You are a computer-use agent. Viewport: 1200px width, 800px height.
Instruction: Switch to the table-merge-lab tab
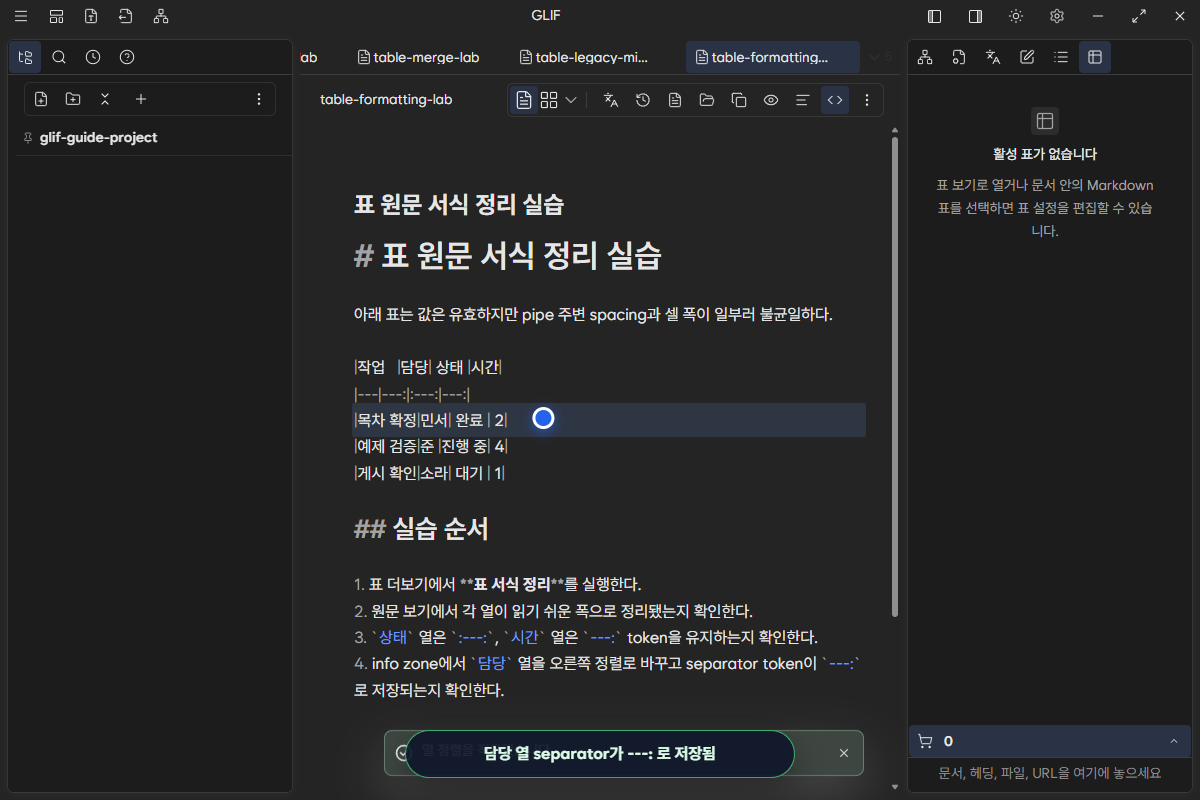pyautogui.click(x=418, y=57)
